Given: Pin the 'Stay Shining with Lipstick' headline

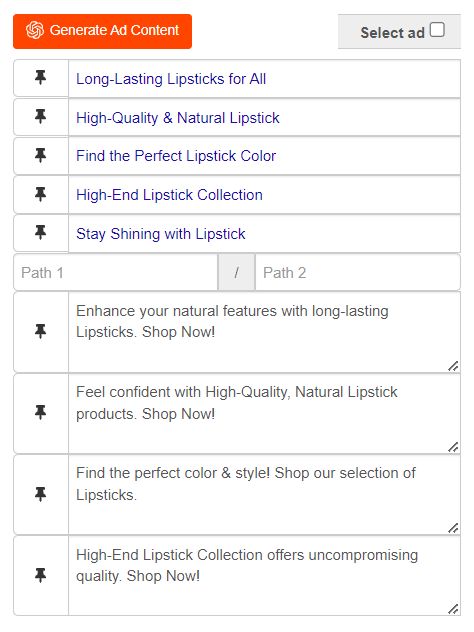Looking at the screenshot, I should pos(40,233).
